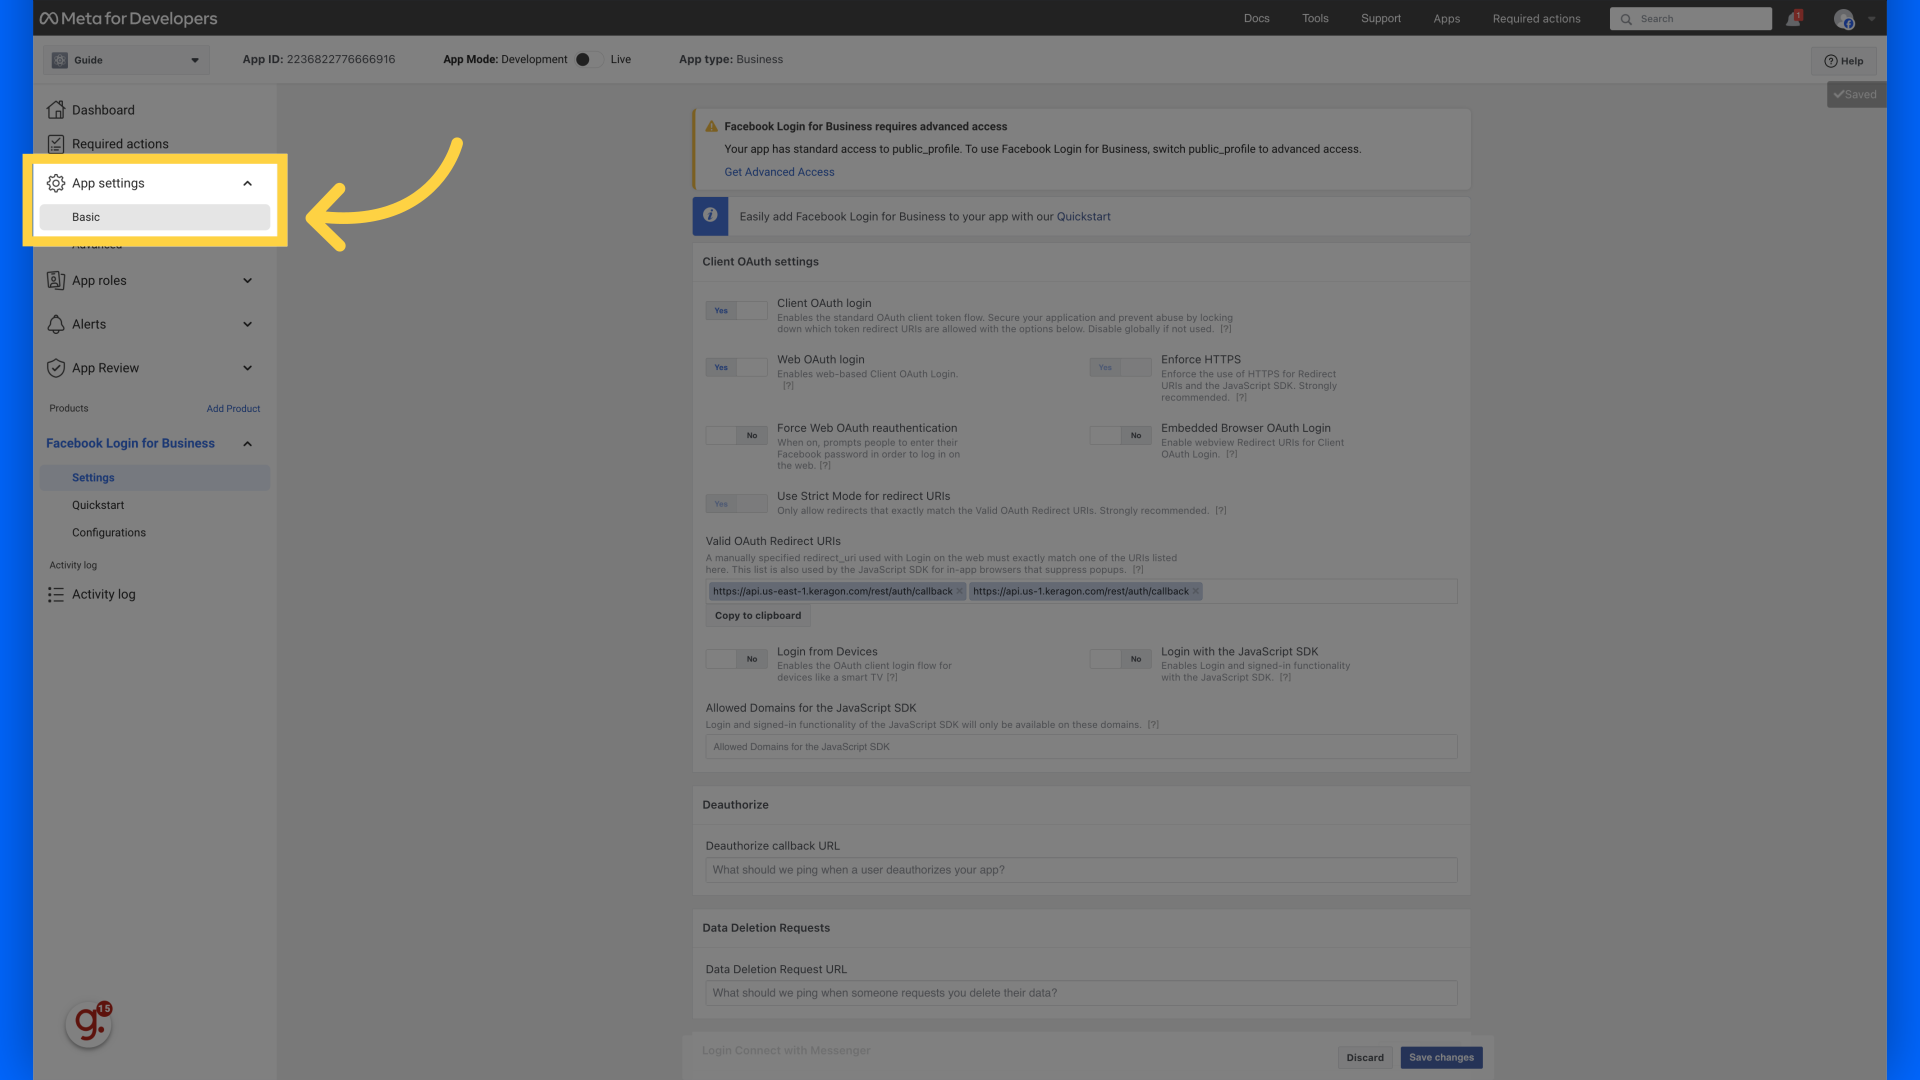
Task: Toggle the App Mode Development/Live switch
Action: point(587,60)
